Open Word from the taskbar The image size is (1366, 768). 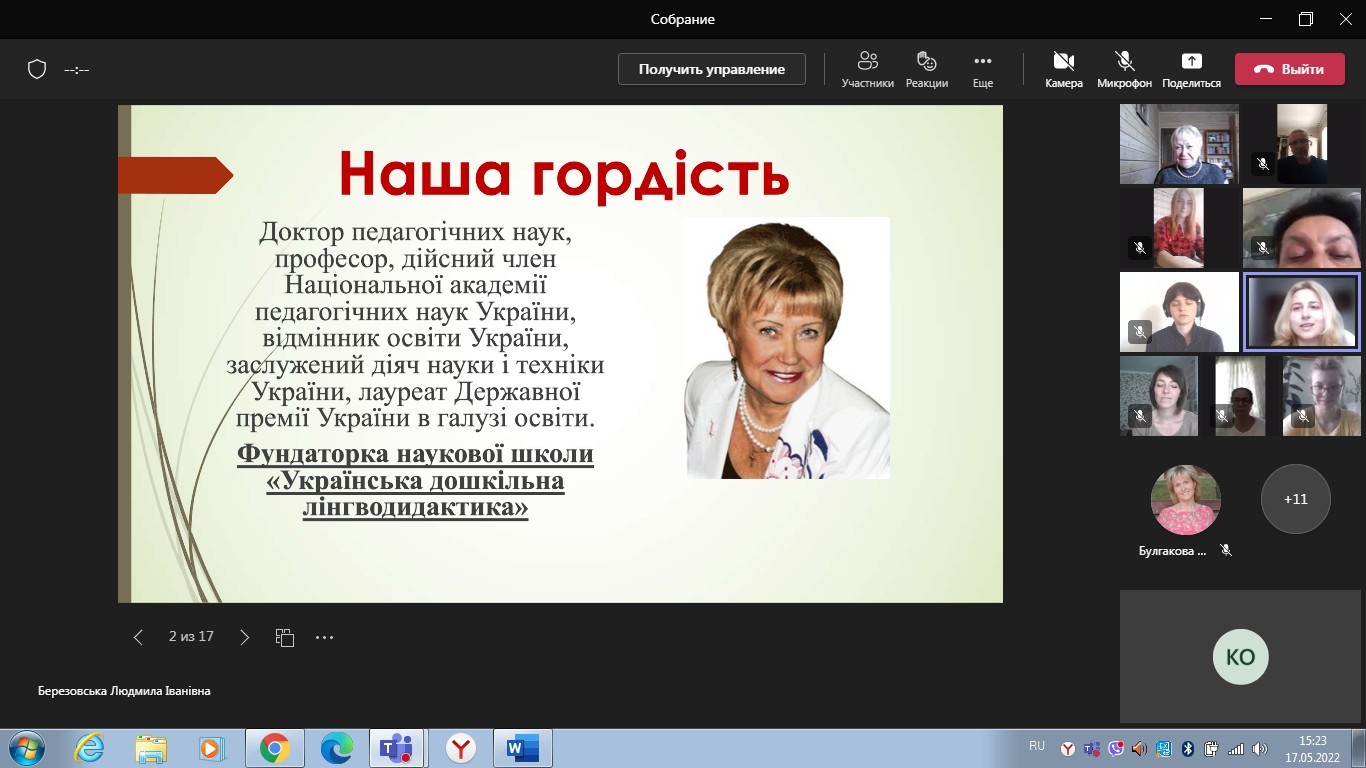point(522,747)
